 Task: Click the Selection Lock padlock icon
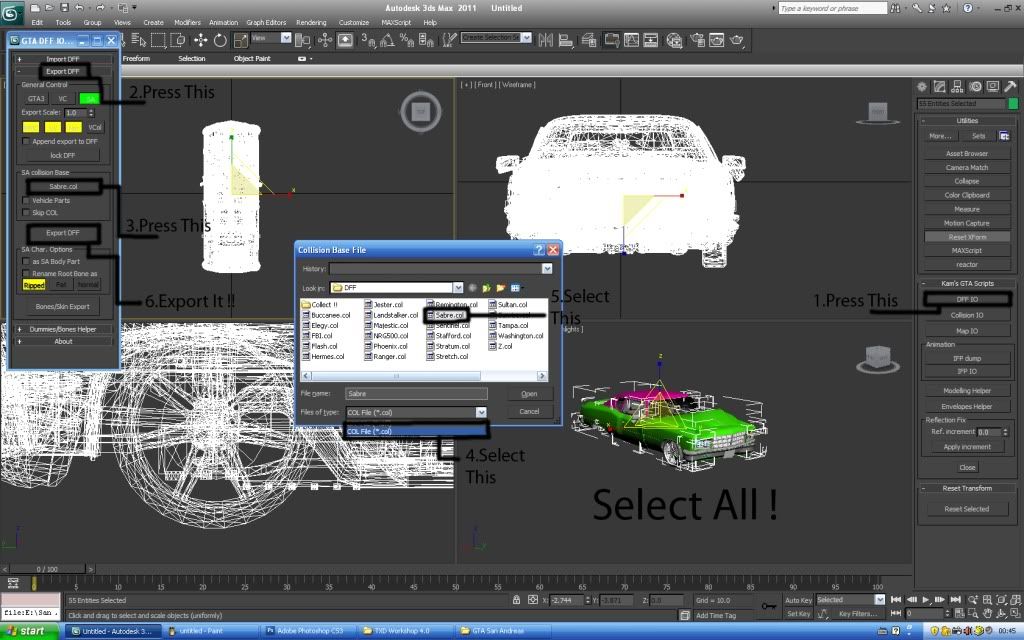click(x=516, y=600)
